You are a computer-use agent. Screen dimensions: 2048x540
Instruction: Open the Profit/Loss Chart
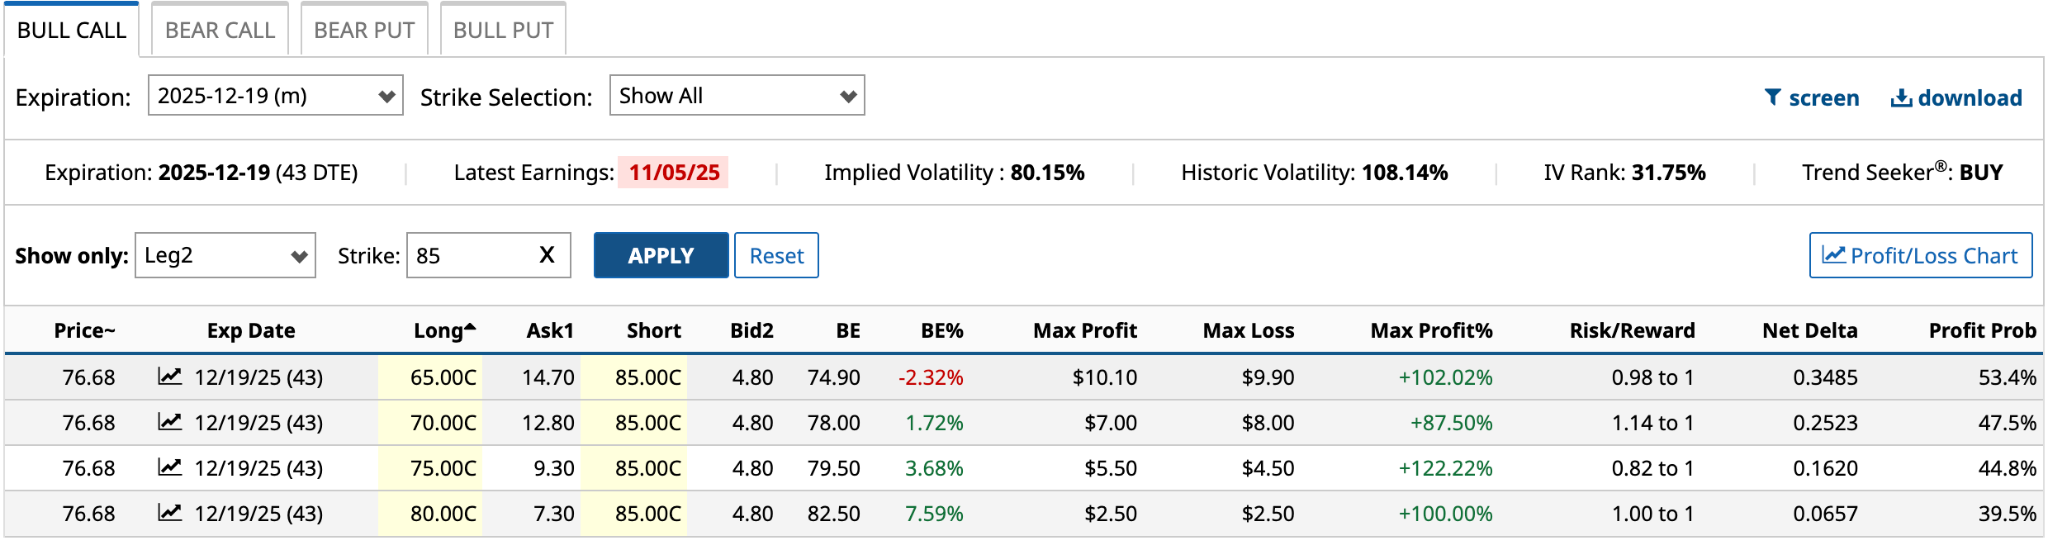pos(1920,255)
